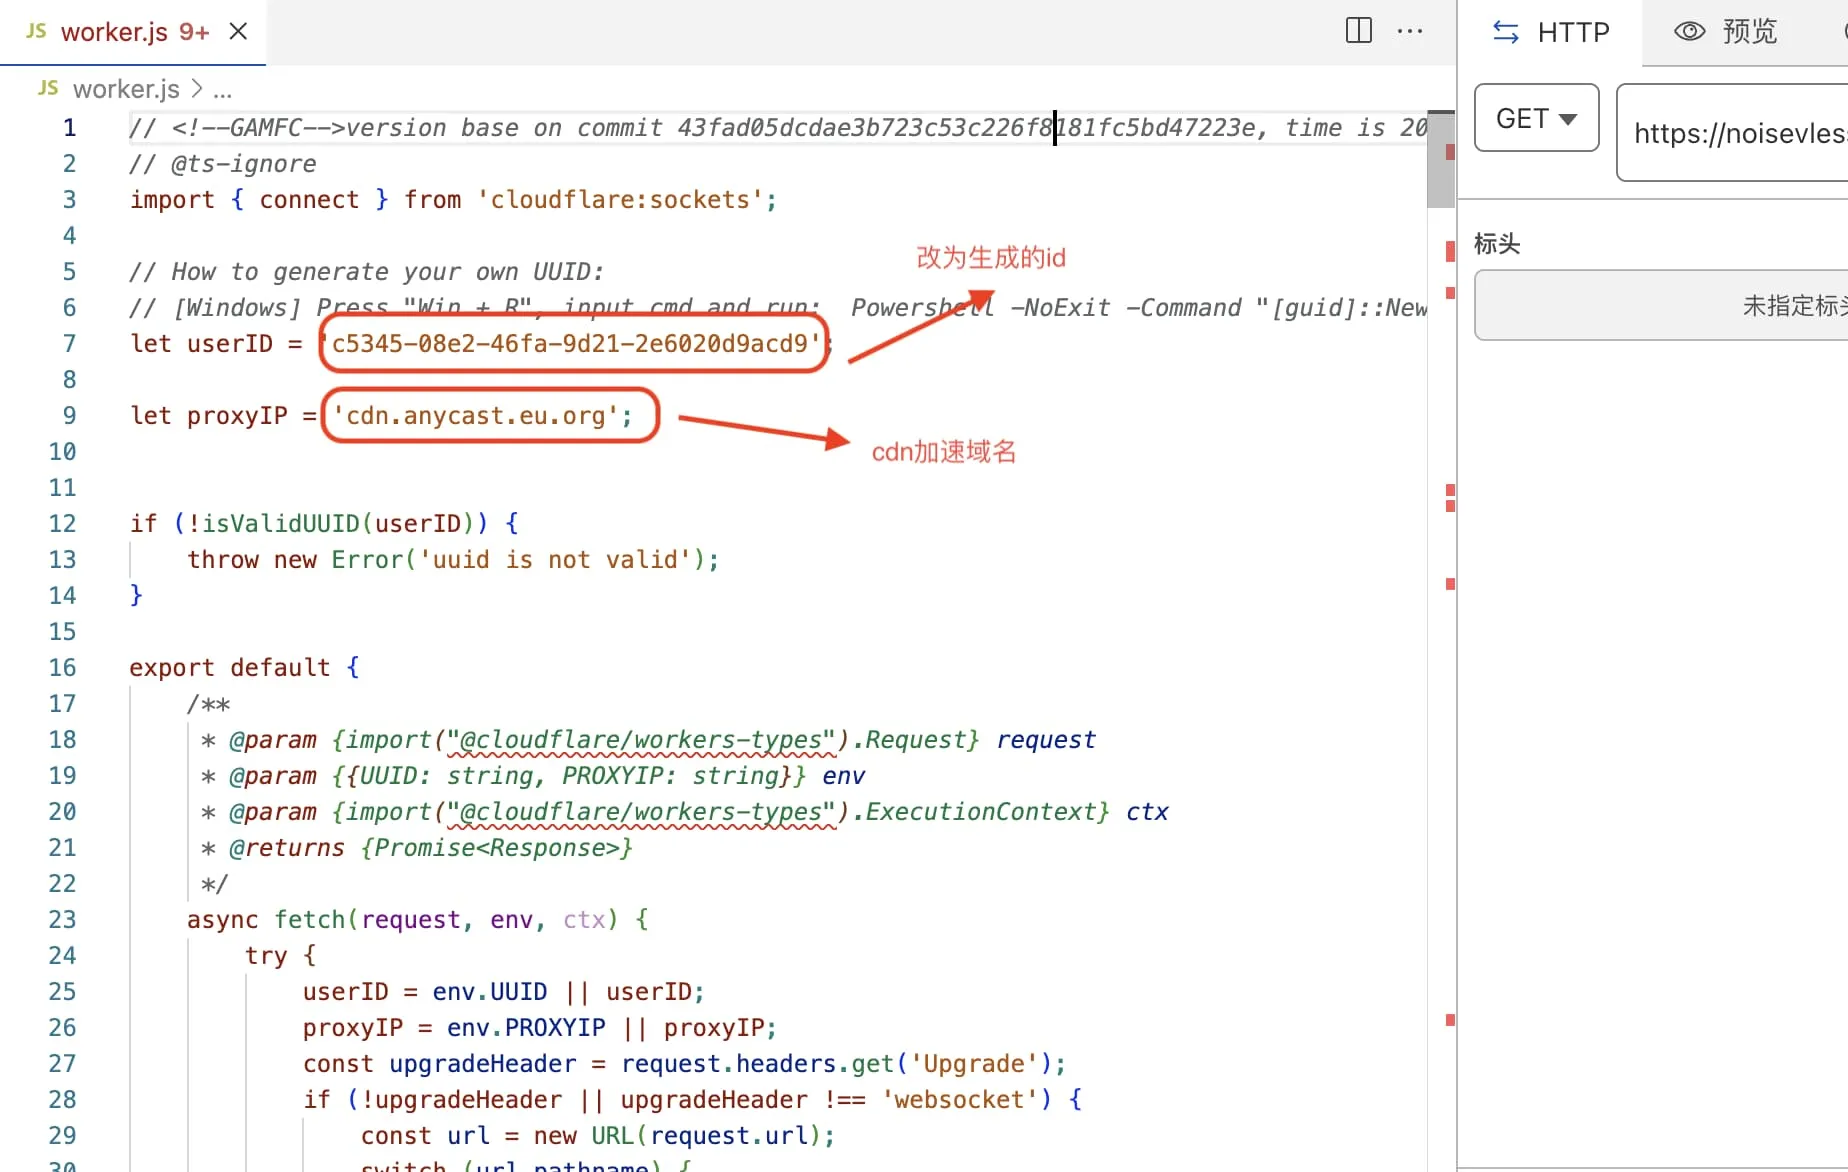This screenshot has width=1848, height=1172.
Task: Open the GET method dropdown
Action: point(1536,119)
